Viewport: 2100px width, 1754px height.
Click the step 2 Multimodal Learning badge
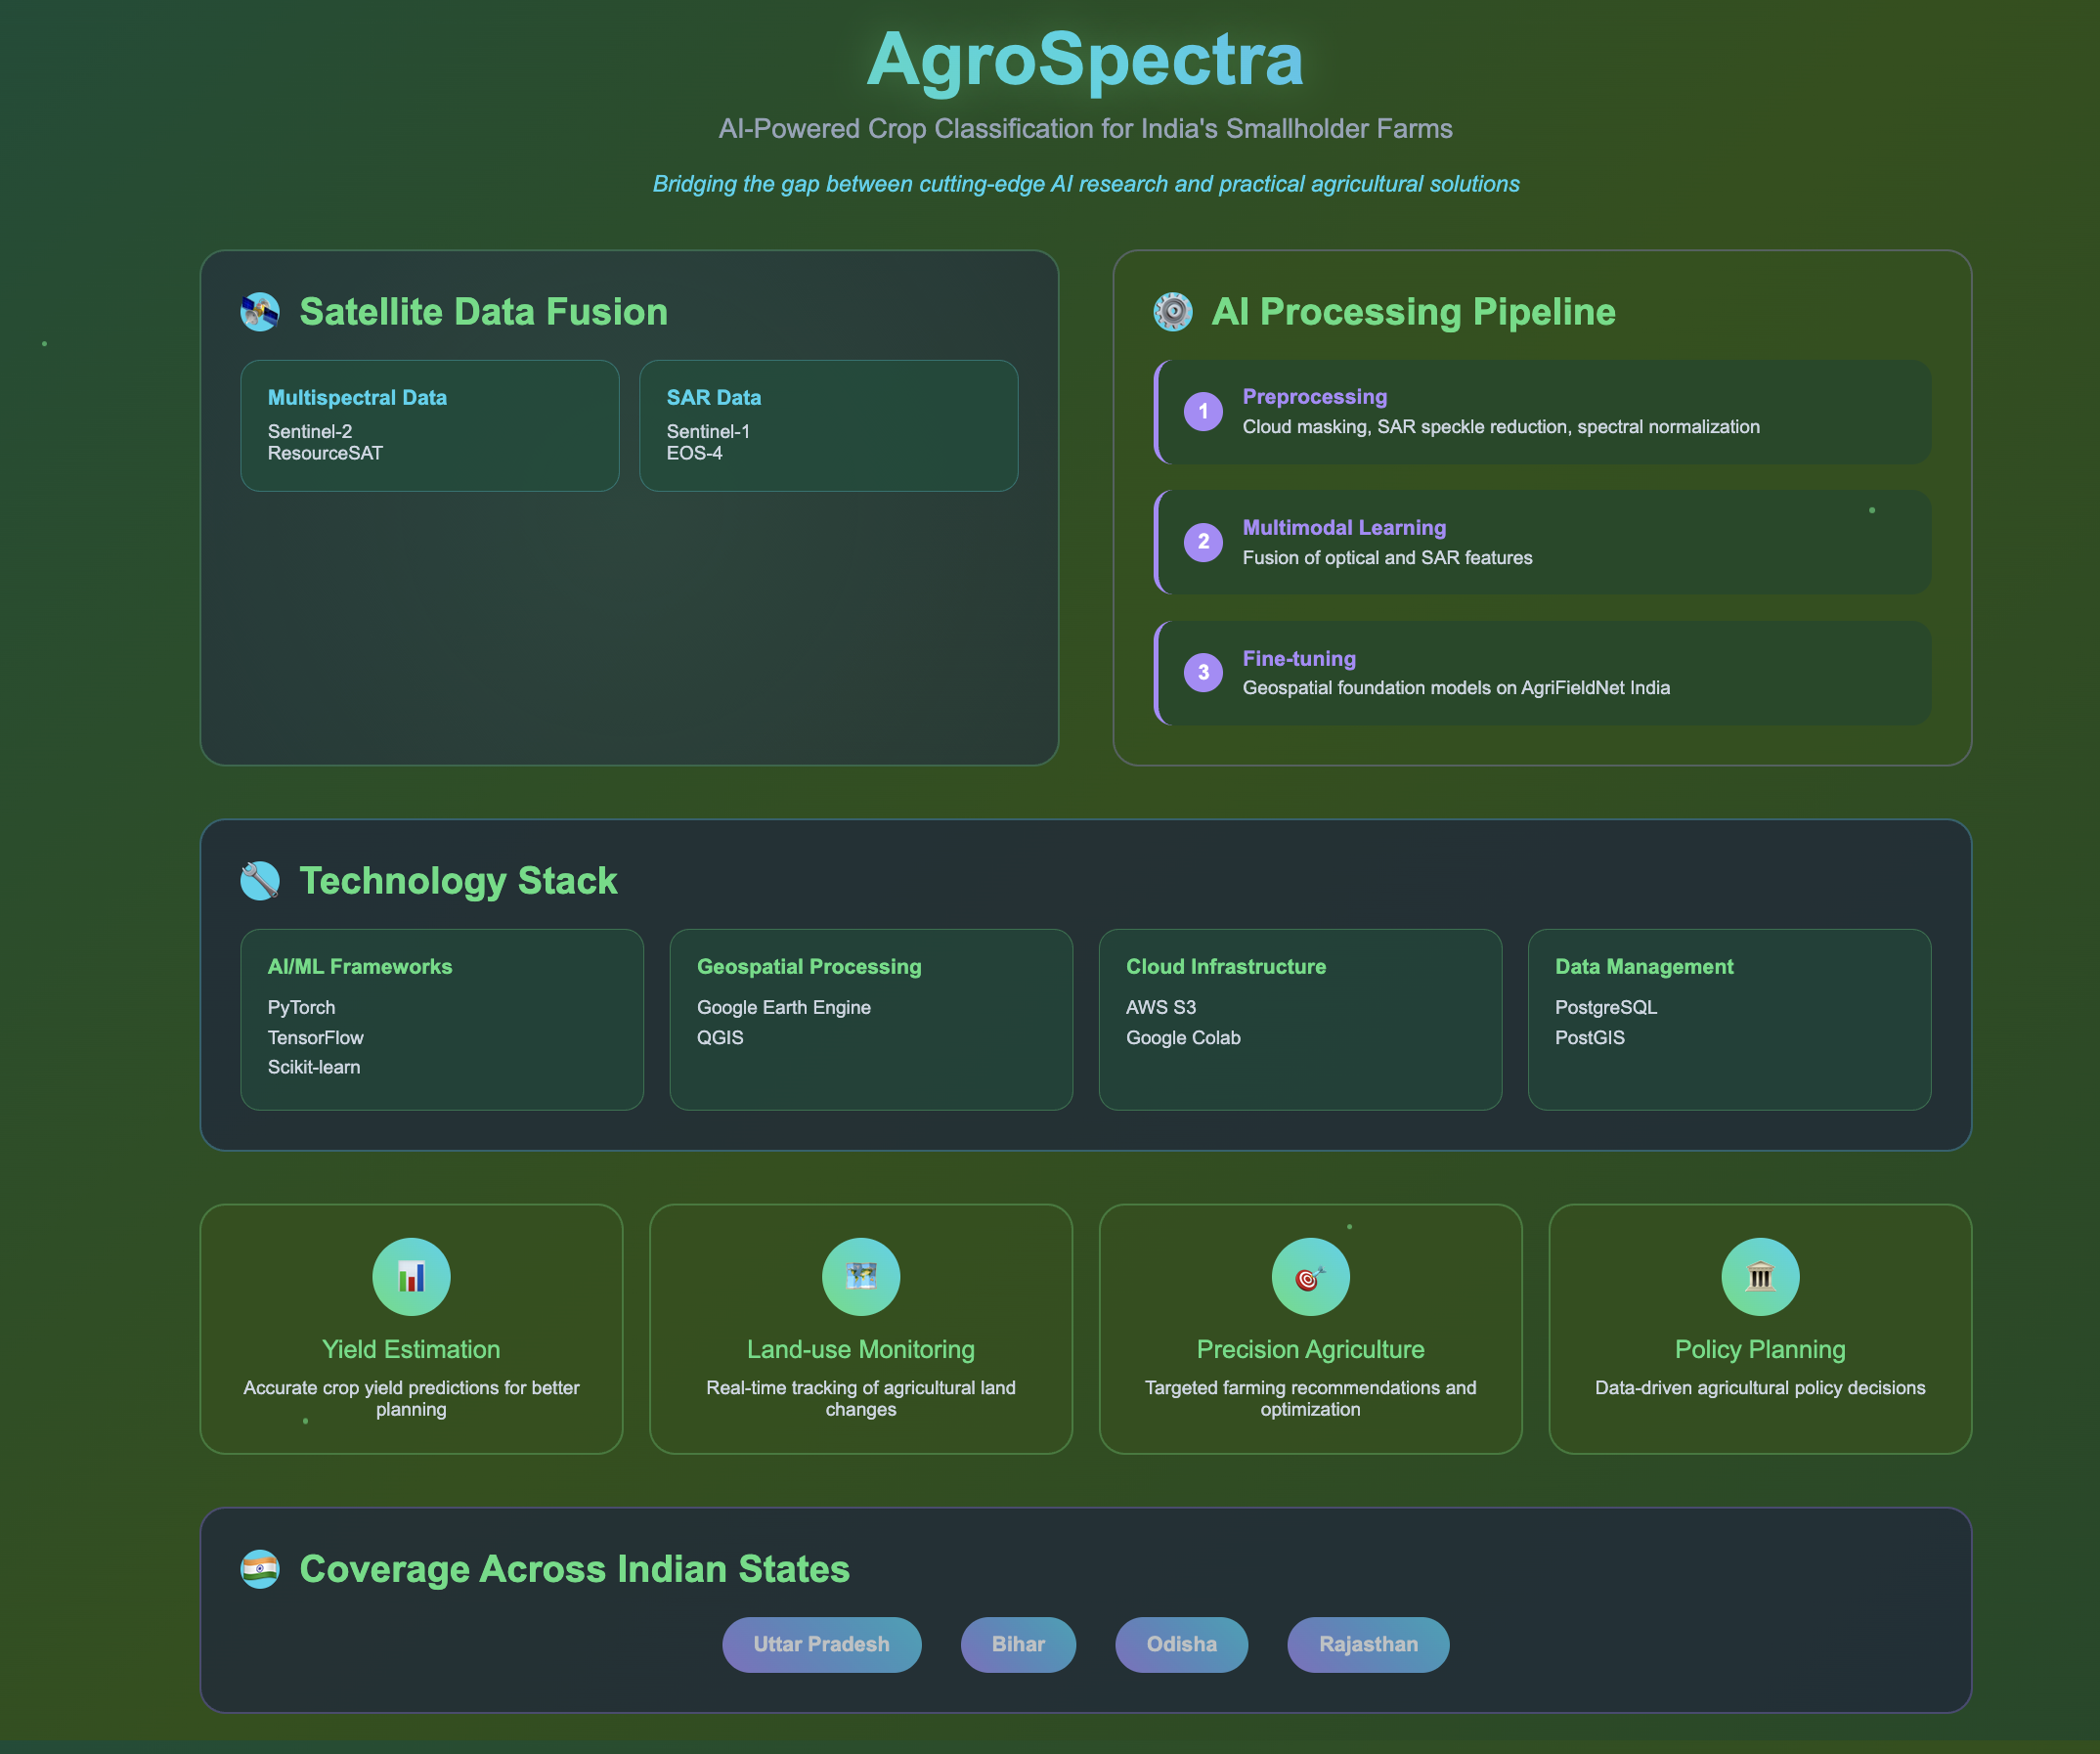pyautogui.click(x=1203, y=542)
